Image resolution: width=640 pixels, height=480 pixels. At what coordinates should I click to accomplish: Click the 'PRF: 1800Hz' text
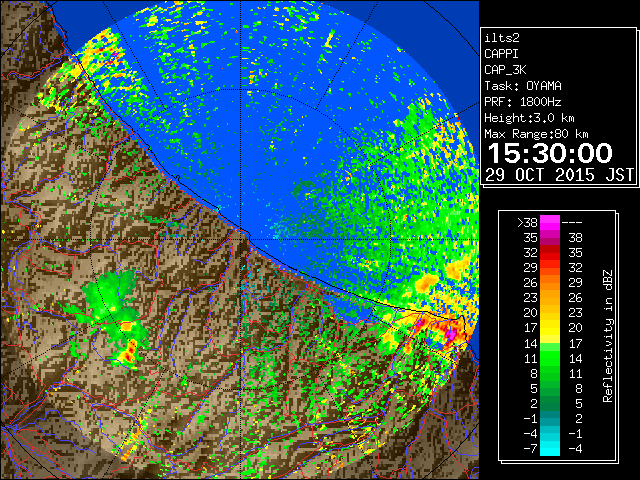point(523,102)
